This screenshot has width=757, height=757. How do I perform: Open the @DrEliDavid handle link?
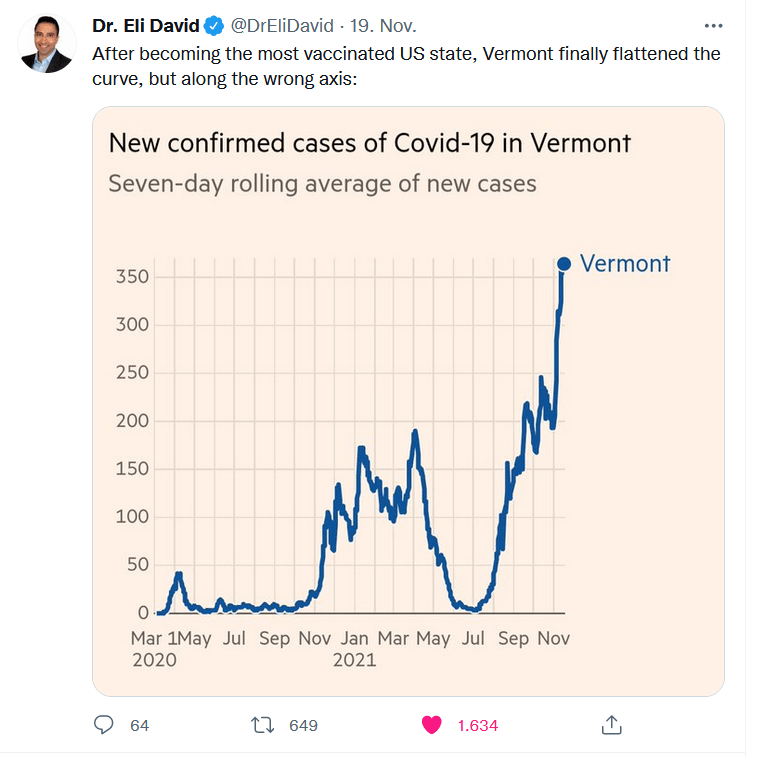point(283,26)
